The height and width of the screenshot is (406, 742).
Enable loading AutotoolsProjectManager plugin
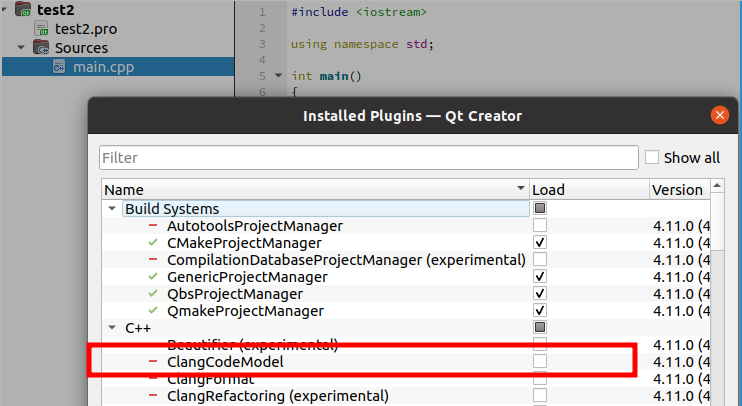pos(540,225)
